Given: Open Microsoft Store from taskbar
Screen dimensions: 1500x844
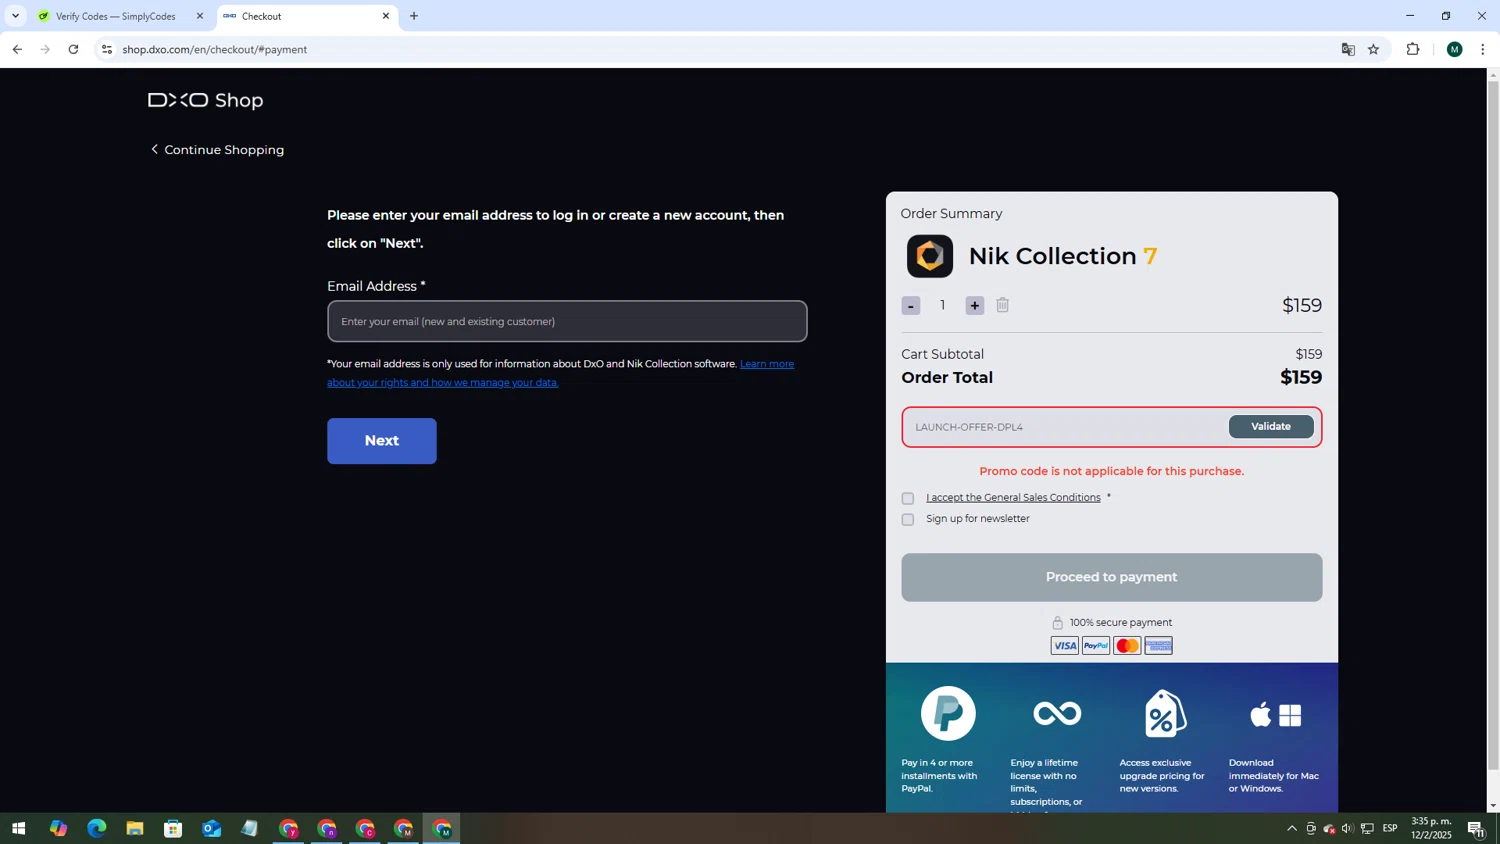Looking at the screenshot, I should (173, 828).
